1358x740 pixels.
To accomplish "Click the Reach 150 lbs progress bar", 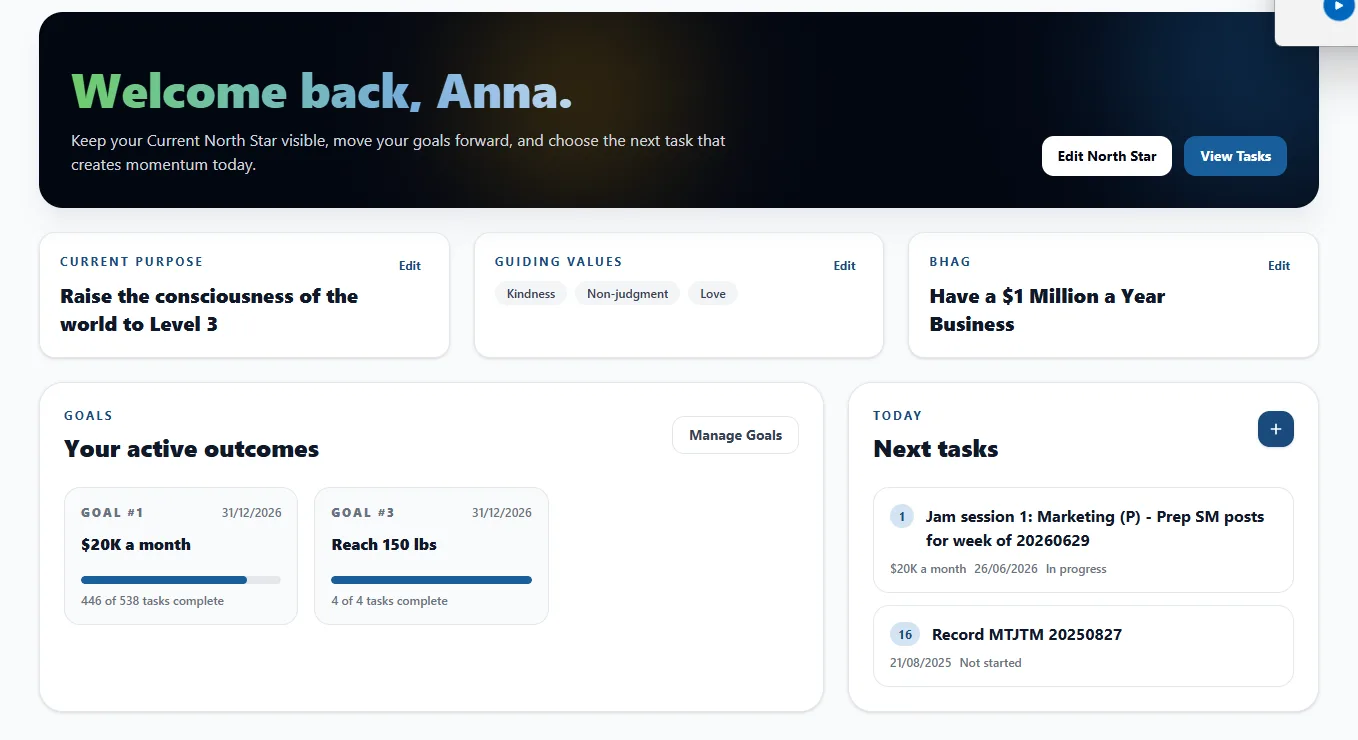I will point(431,580).
